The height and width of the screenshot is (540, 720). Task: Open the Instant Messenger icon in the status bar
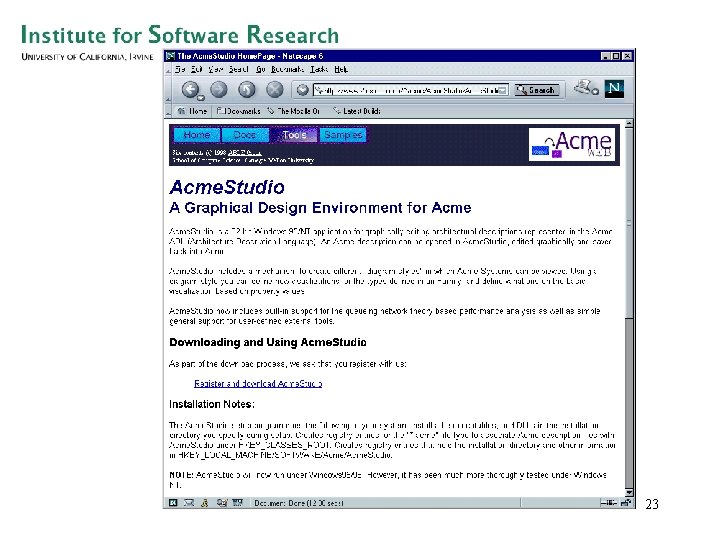pyautogui.click(x=205, y=503)
